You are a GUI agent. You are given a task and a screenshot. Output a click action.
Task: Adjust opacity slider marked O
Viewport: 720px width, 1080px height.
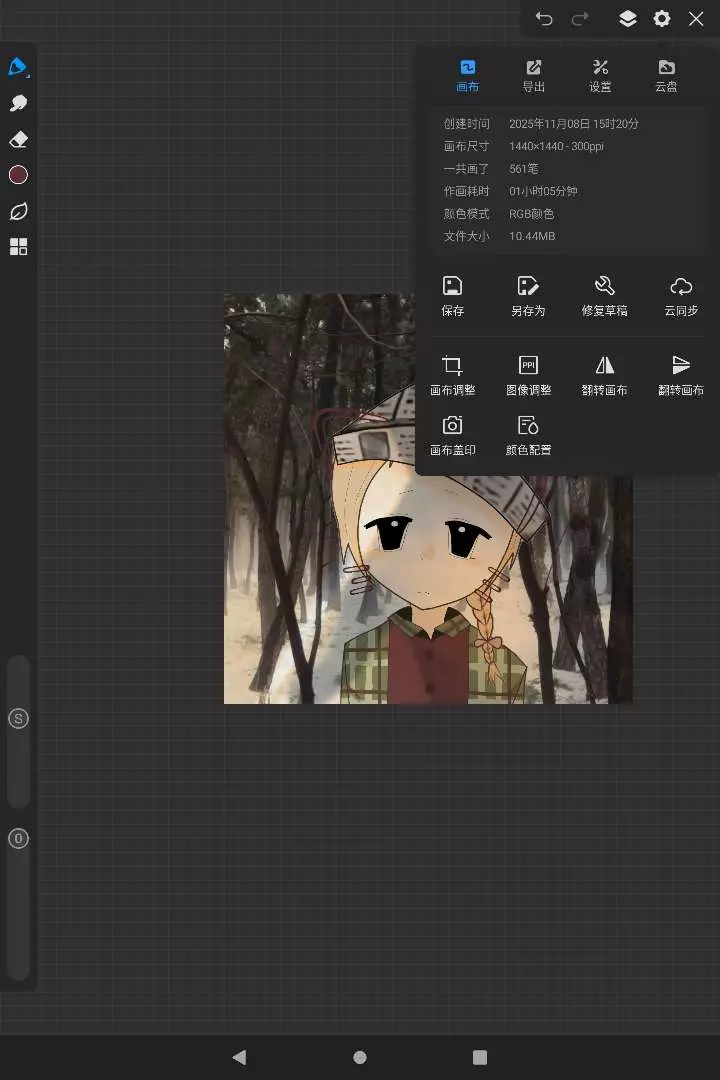[x=18, y=838]
